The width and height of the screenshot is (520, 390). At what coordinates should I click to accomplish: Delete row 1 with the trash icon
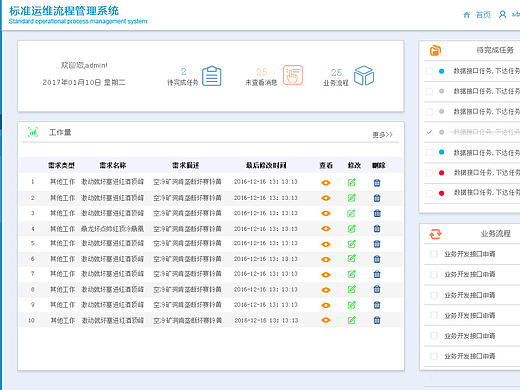[x=377, y=183]
